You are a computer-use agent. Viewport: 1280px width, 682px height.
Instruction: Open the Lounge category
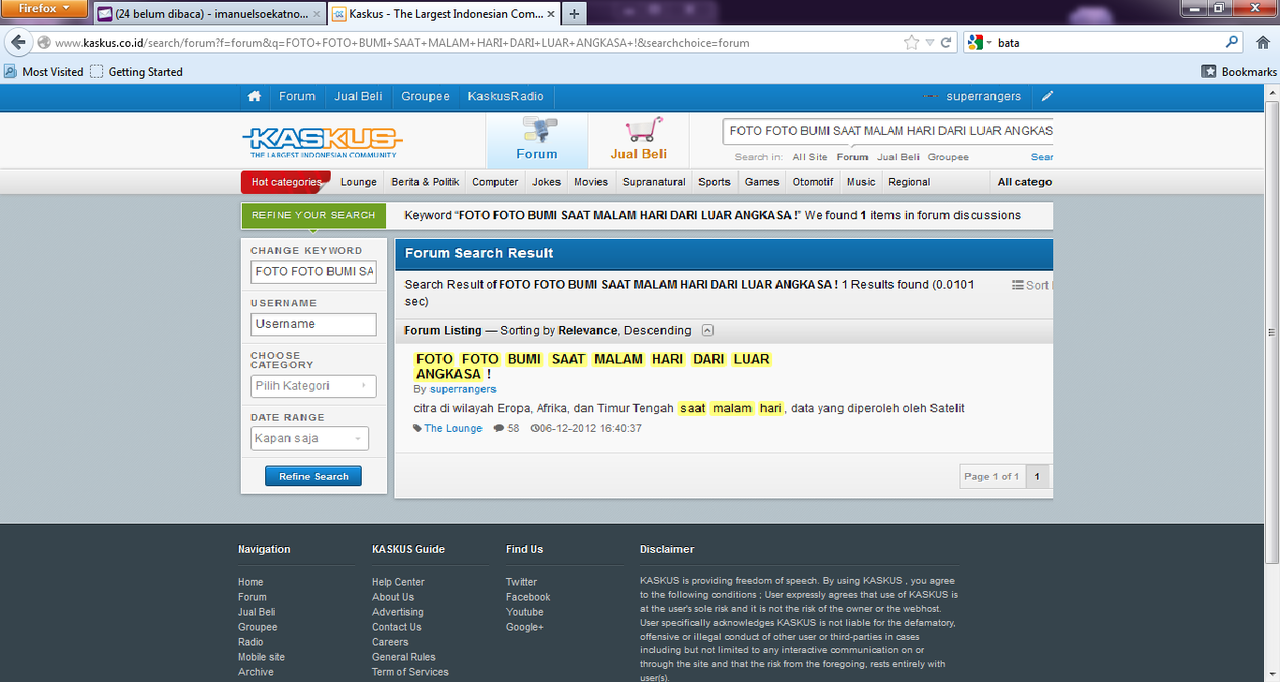tap(359, 182)
